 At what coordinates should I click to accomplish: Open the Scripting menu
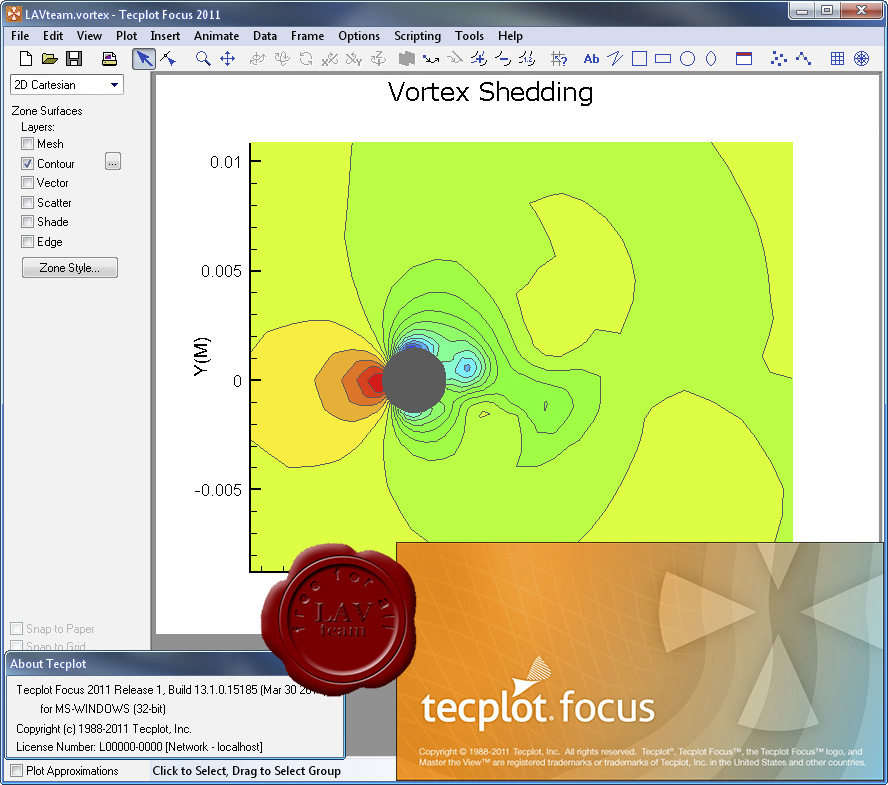point(417,36)
